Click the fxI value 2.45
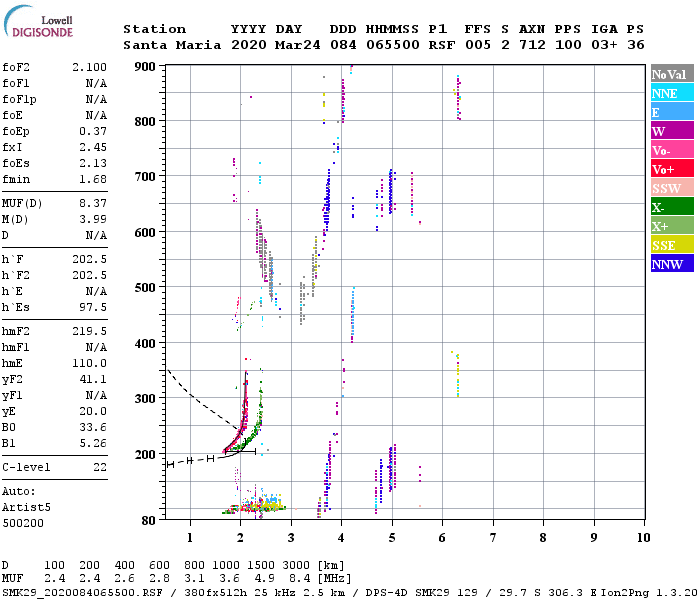 pyautogui.click(x=93, y=147)
